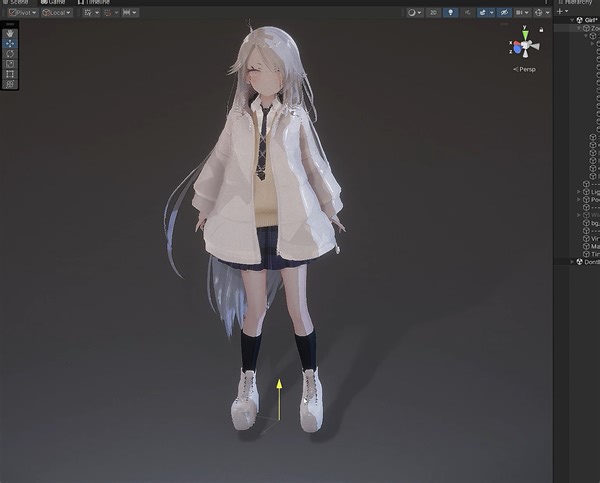Toggle scene effects button
Image resolution: width=600 pixels, height=483 pixels.
click(x=483, y=13)
